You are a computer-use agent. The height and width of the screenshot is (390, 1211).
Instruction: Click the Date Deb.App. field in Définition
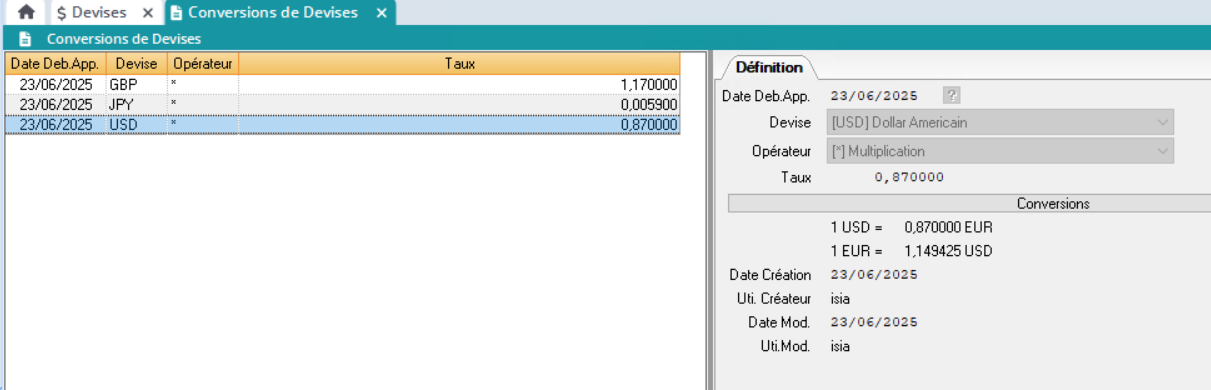(x=874, y=95)
